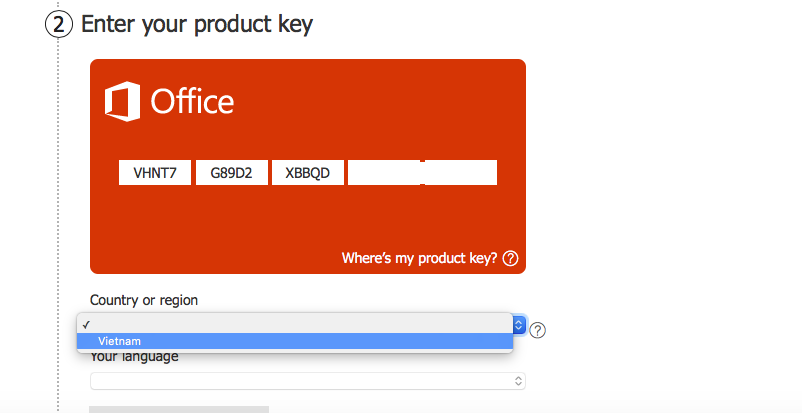802x413 pixels.
Task: Choose the blank checked option in the country list
Action: (295, 324)
